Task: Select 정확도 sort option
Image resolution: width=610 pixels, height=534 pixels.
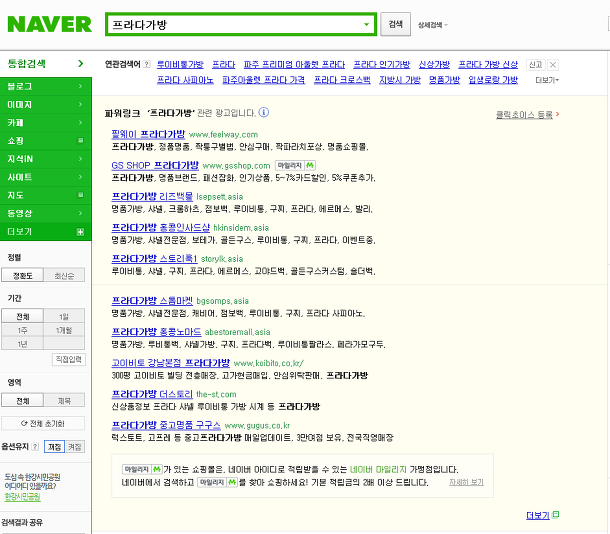Action: point(23,275)
